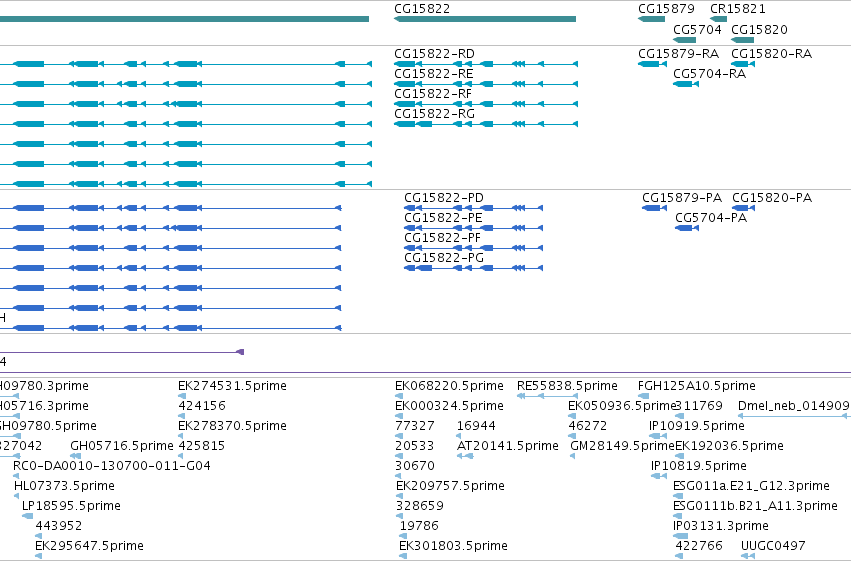Image resolution: width=851 pixels, height=561 pixels.
Task: Select the CG15822 gene label
Action: (x=422, y=9)
